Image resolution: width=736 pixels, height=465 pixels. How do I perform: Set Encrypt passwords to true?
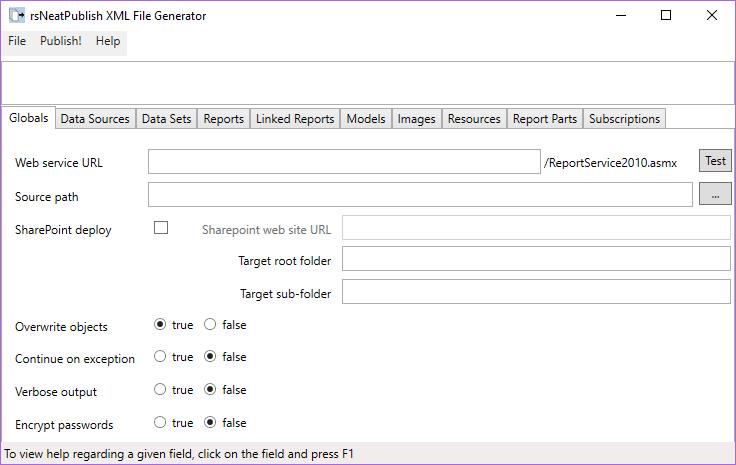coord(160,423)
